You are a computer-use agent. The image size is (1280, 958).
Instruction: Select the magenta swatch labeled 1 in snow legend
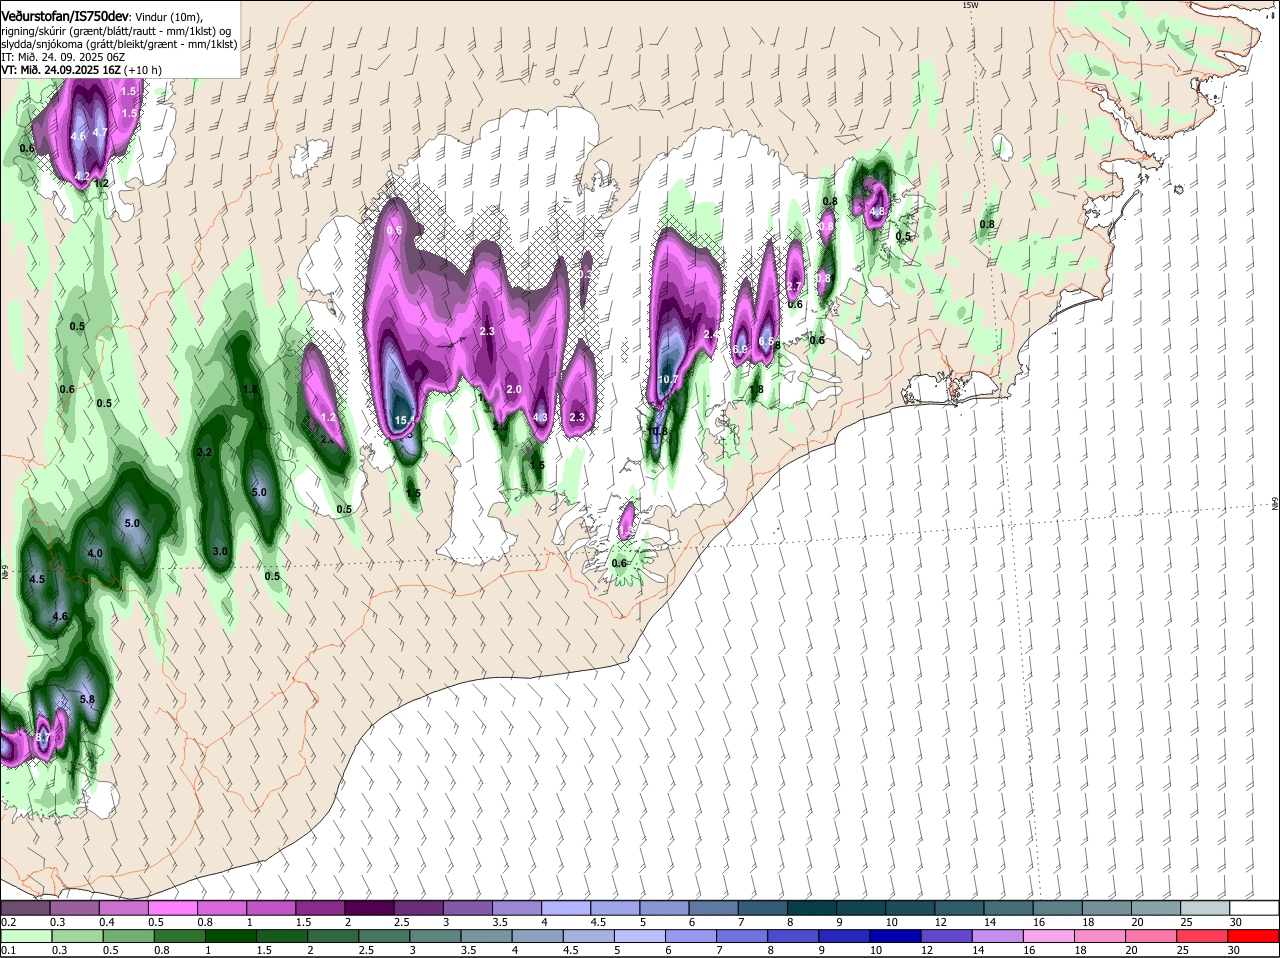(x=271, y=908)
